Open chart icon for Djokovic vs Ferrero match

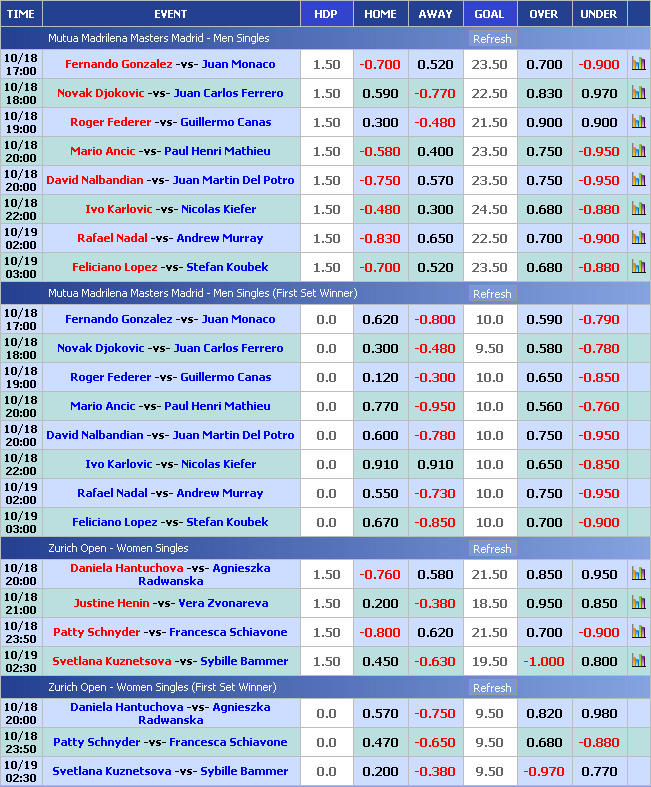pyautogui.click(x=638, y=93)
